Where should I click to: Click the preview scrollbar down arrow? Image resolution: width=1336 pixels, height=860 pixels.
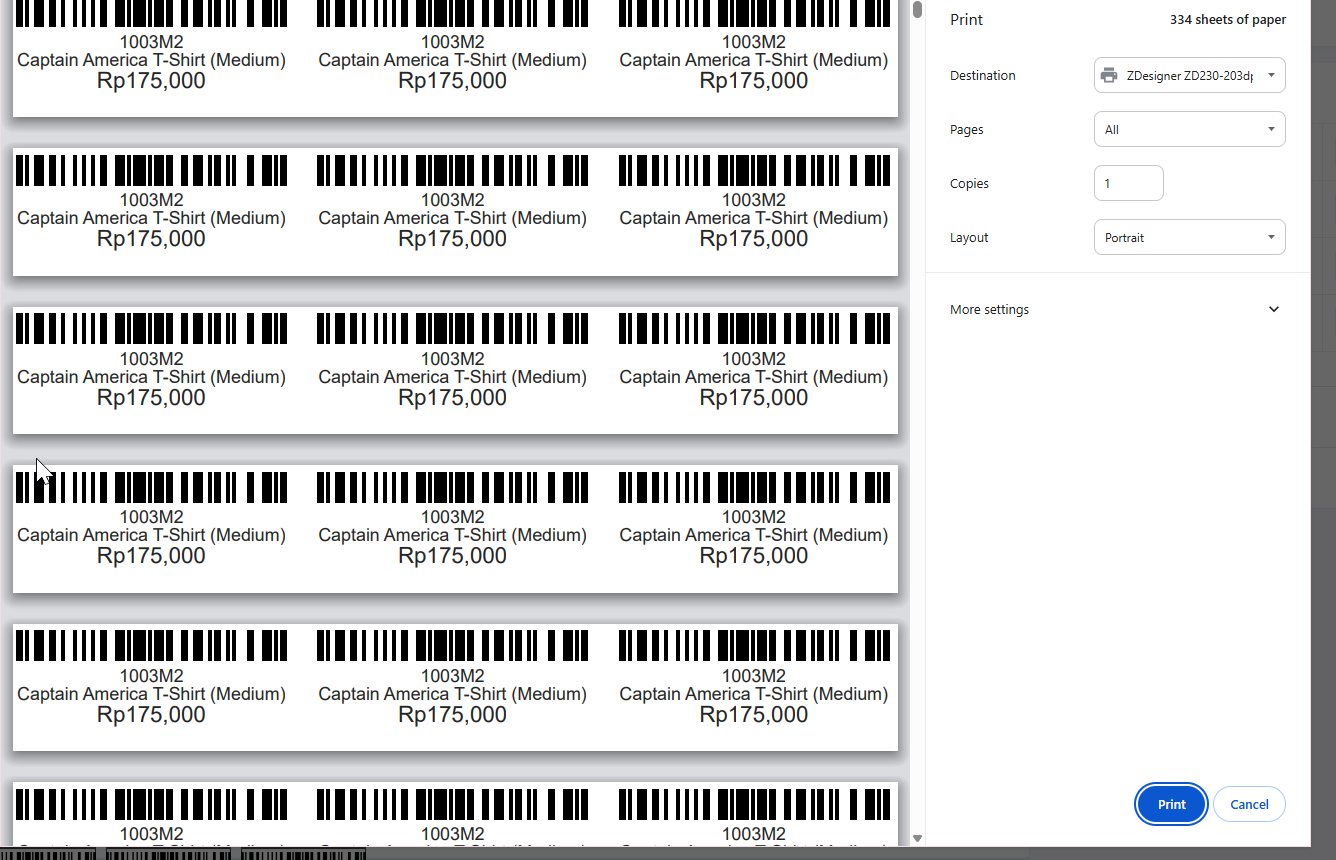[917, 838]
